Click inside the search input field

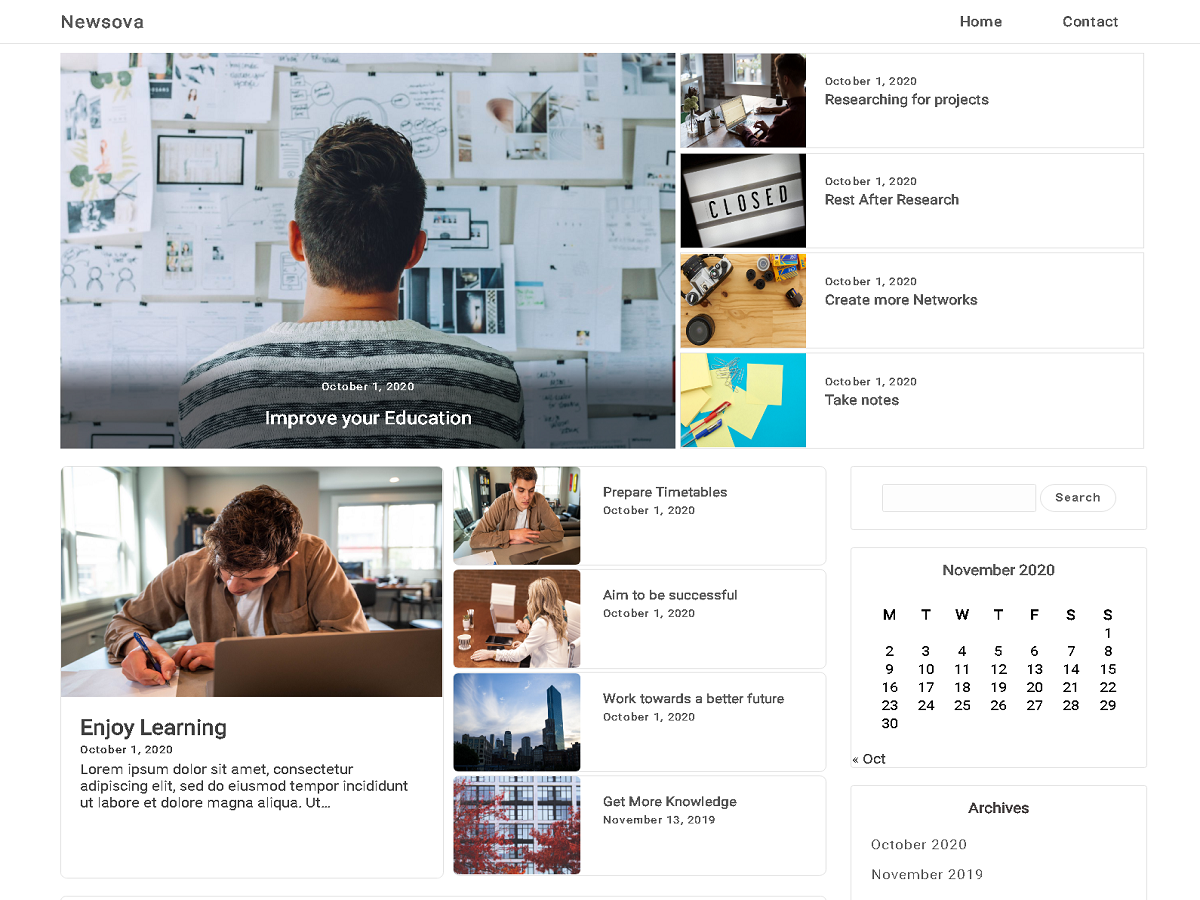[x=958, y=497]
